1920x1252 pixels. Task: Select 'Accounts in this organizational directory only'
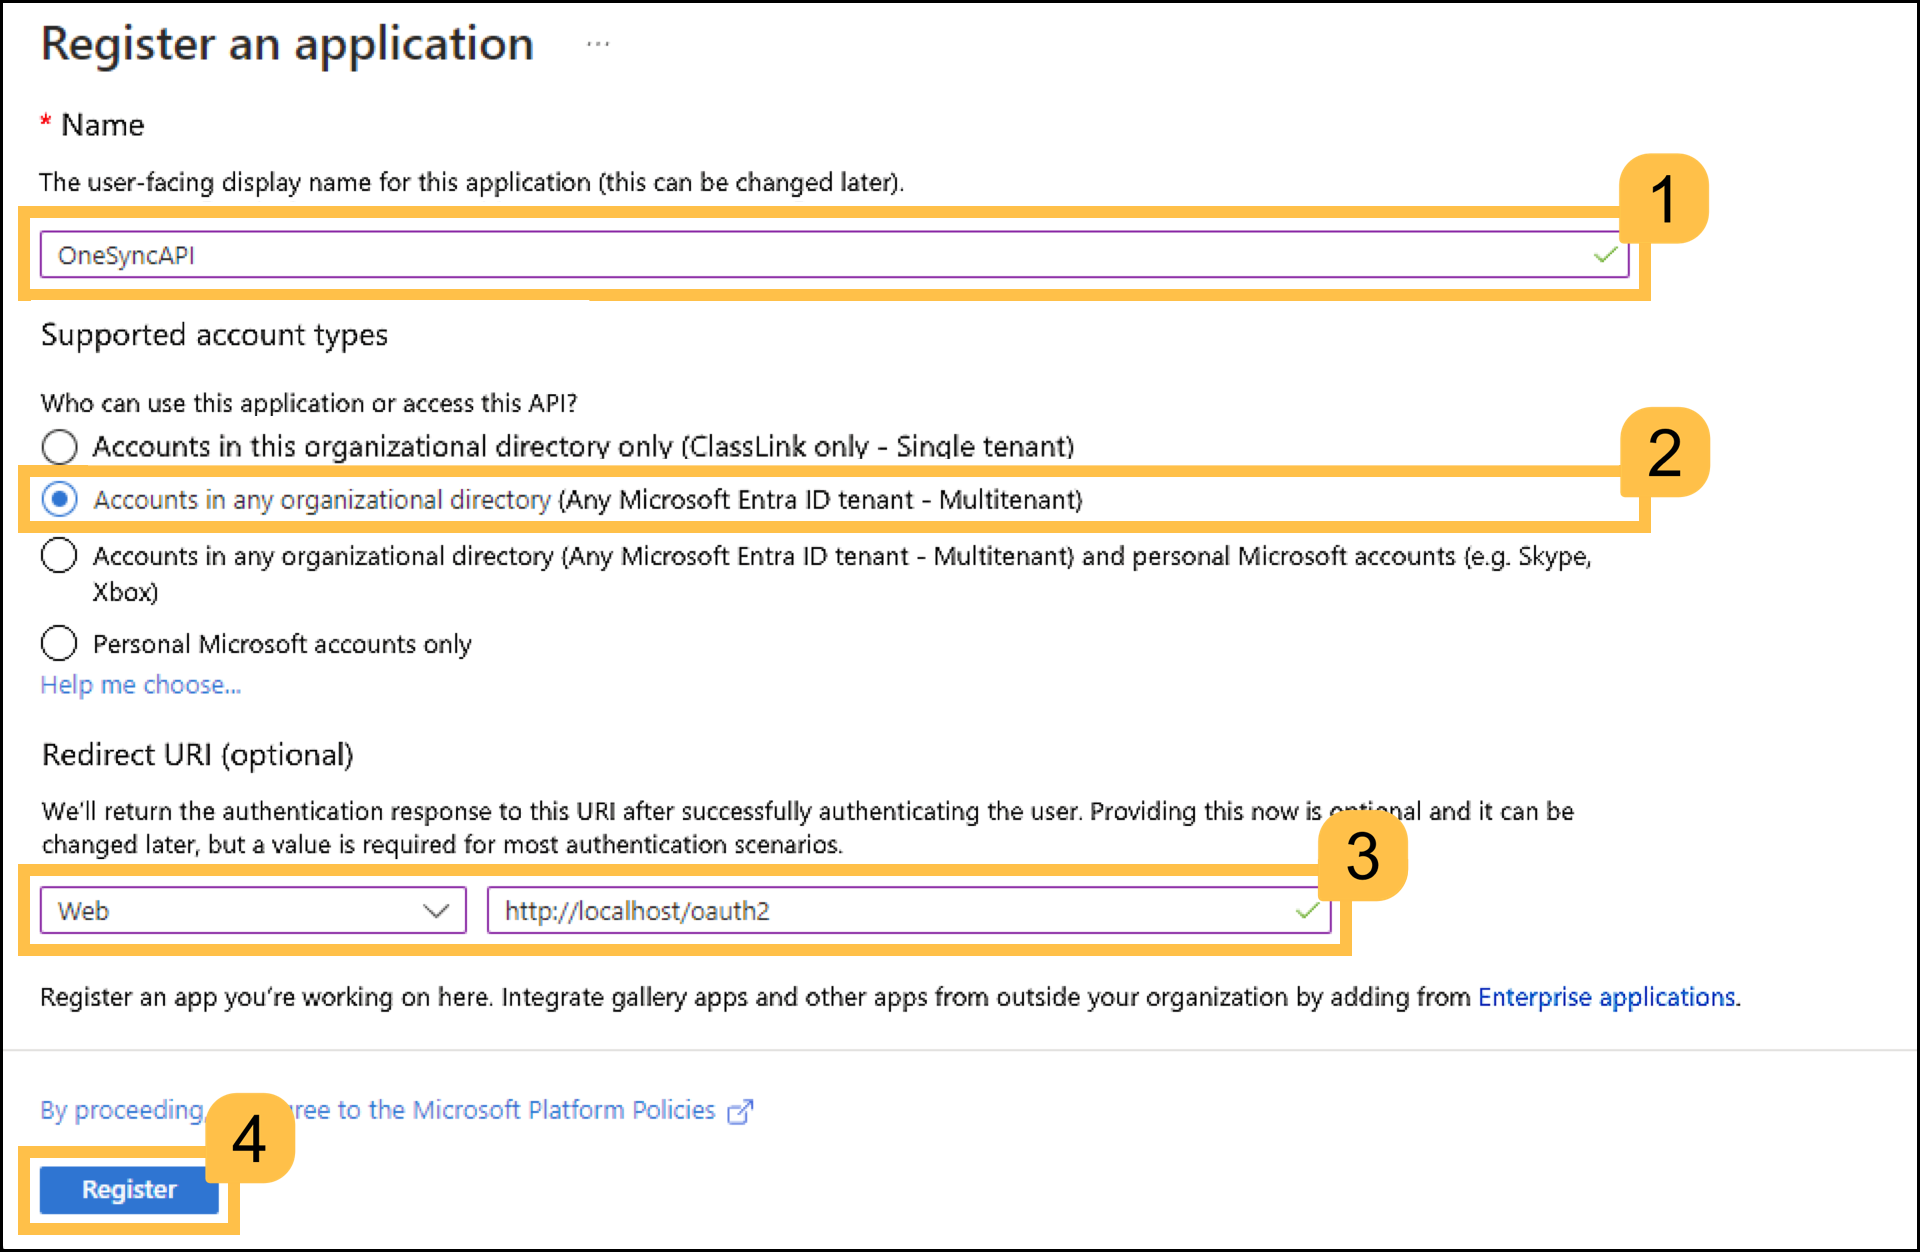59,446
